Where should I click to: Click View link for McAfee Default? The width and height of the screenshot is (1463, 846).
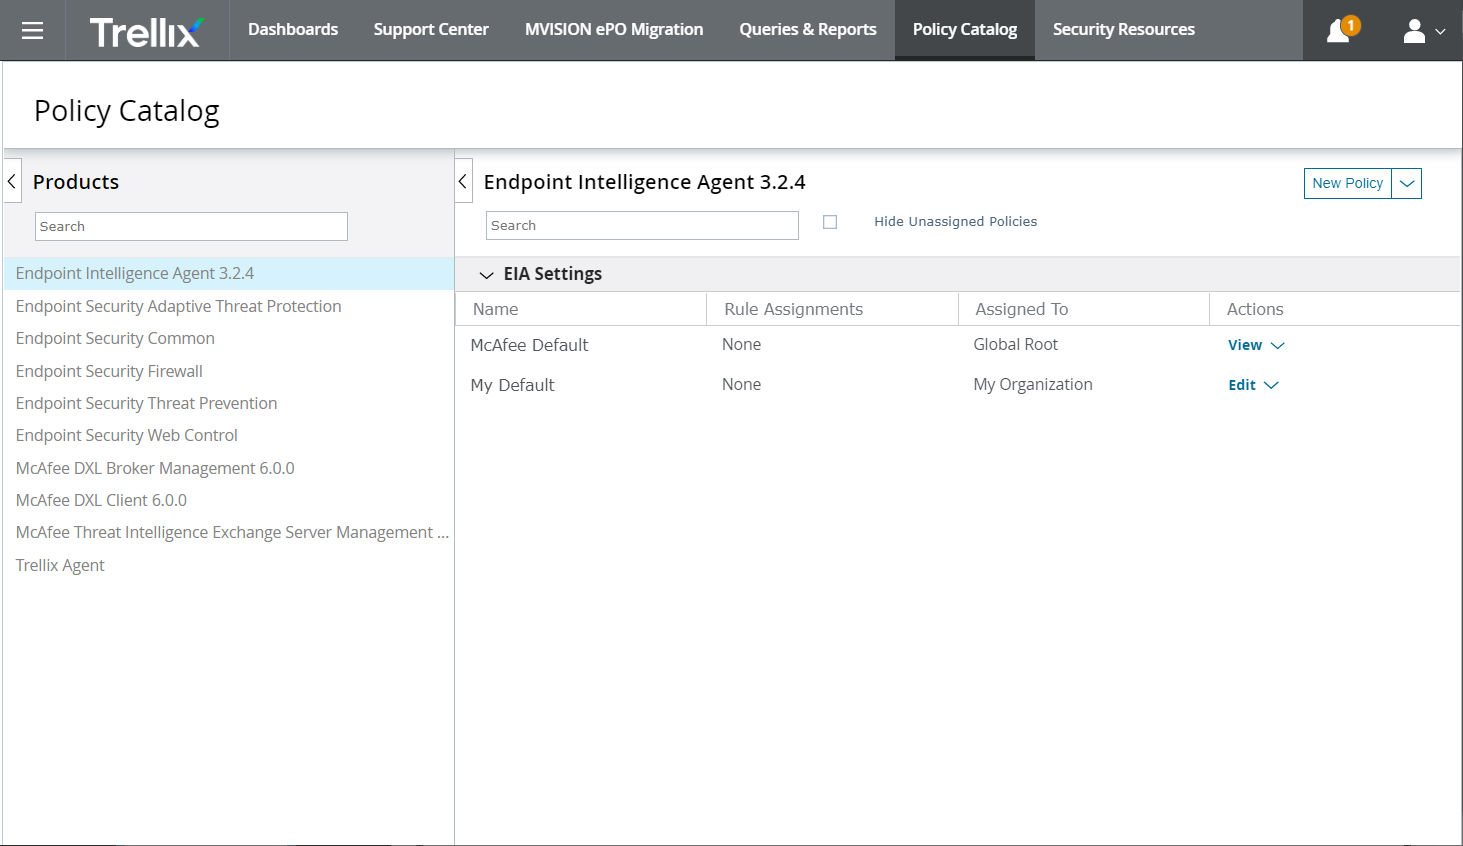tap(1245, 345)
